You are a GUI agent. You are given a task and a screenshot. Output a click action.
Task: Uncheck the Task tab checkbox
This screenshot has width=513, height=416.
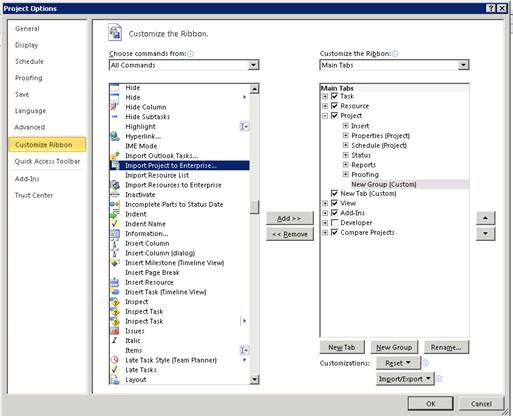[x=334, y=96]
